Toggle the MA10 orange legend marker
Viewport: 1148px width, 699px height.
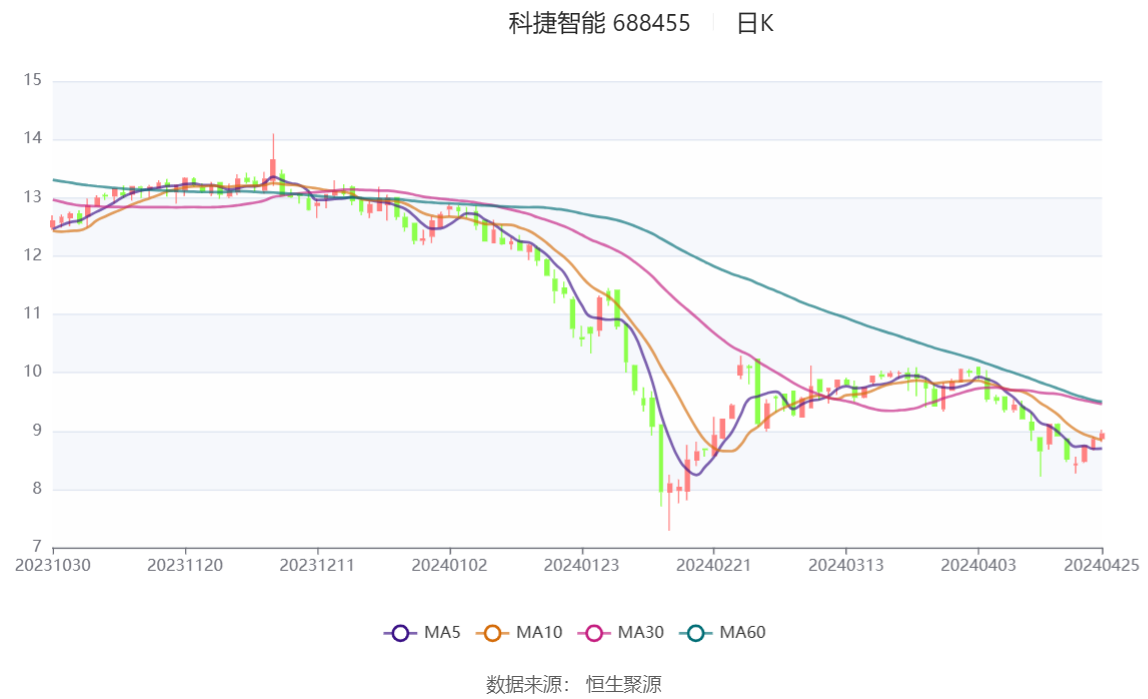point(493,633)
